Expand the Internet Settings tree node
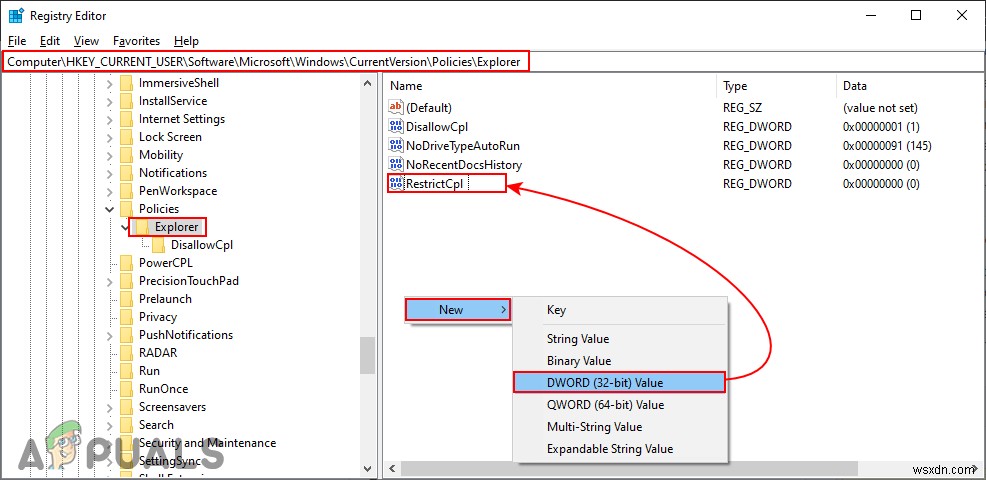Image resolution: width=986 pixels, height=480 pixels. [x=110, y=119]
